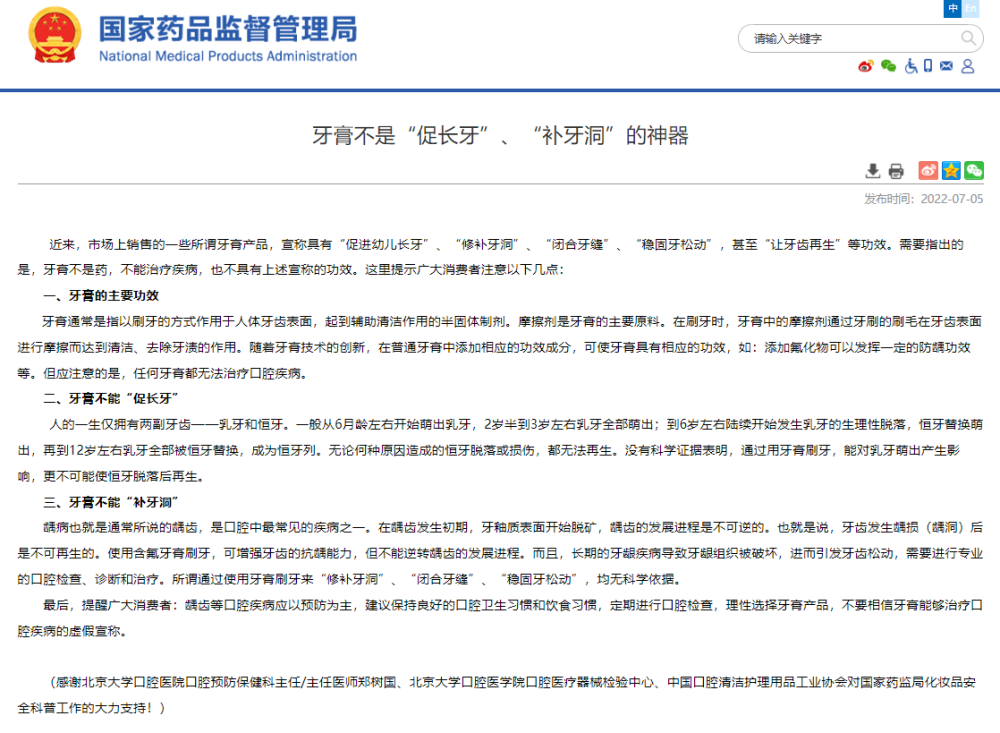Download the article using the download icon
The height and width of the screenshot is (733, 1000).
coord(873,170)
